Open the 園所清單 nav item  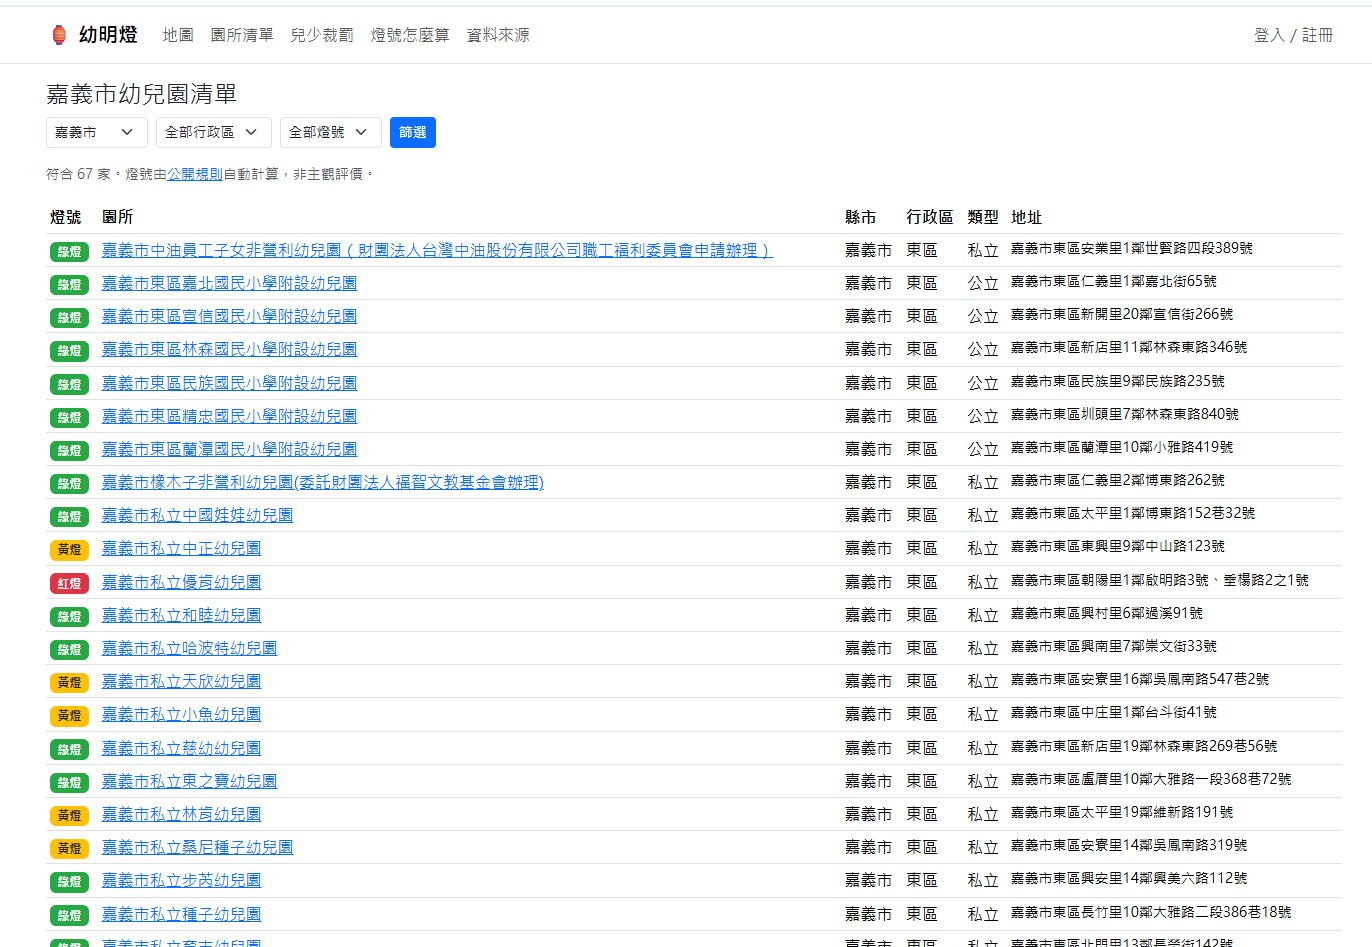[242, 35]
